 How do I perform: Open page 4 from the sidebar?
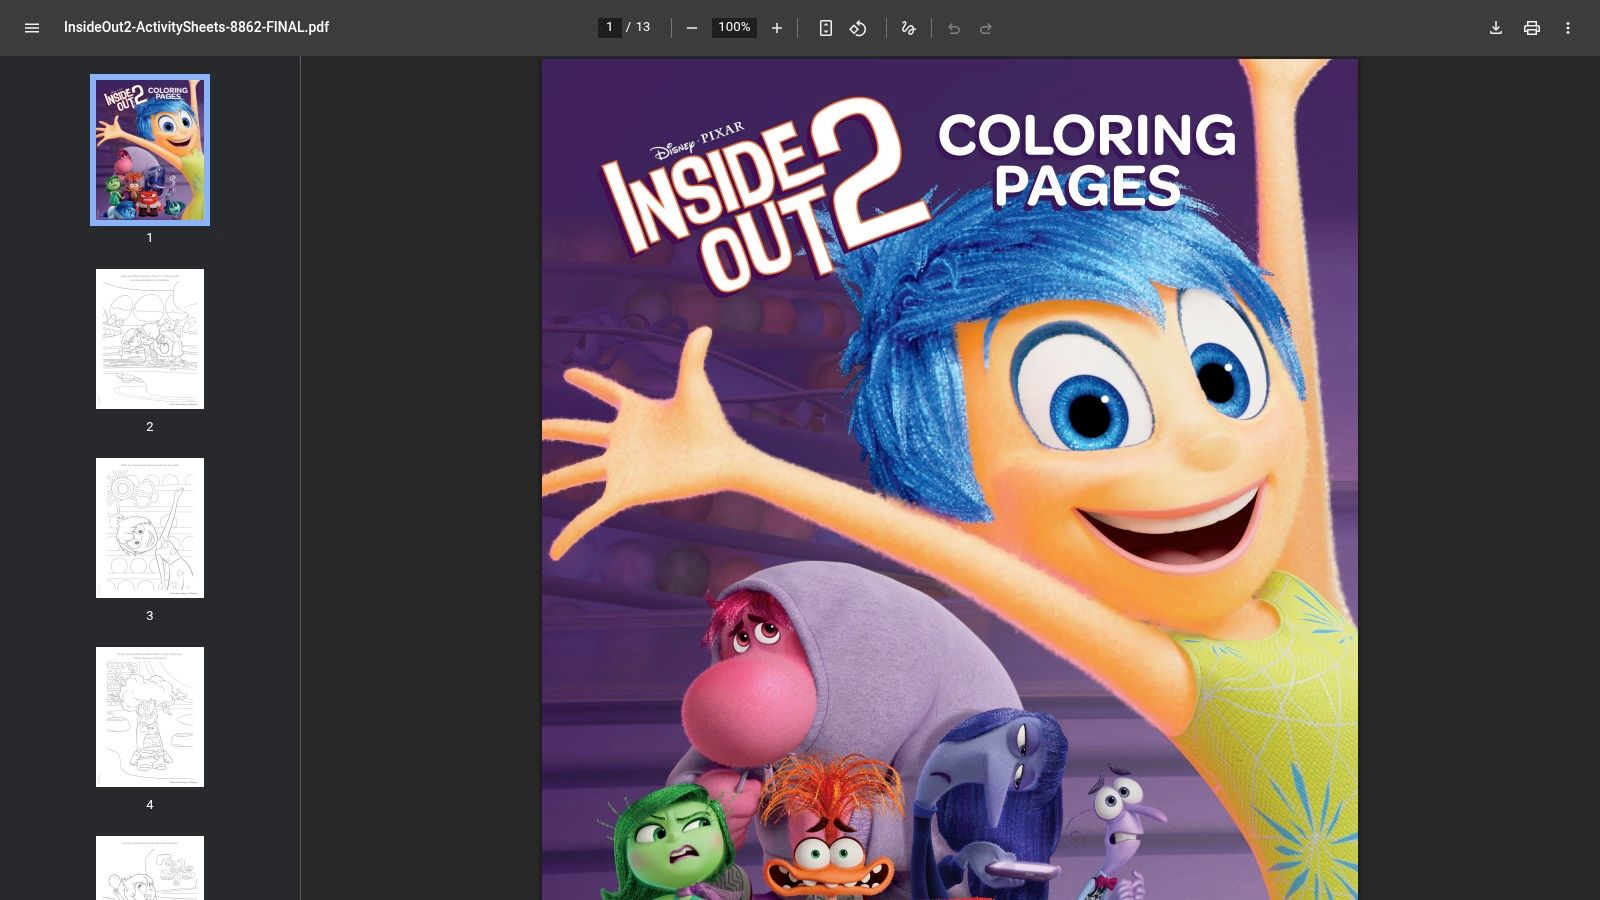pyautogui.click(x=150, y=716)
